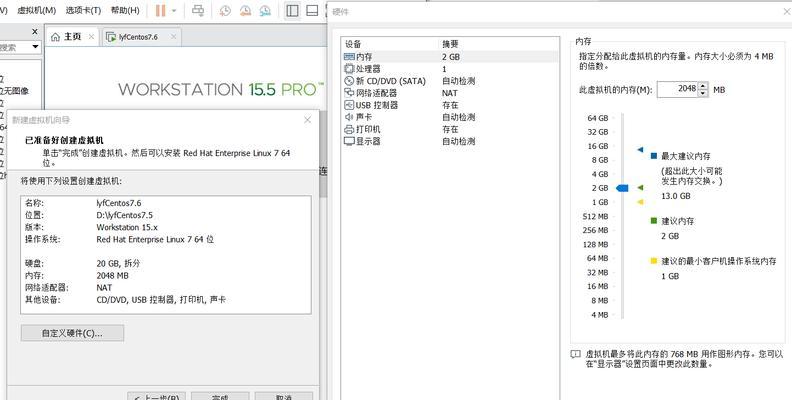The image size is (792, 400).
Task: Click the 摘要 column header
Action: [450, 44]
